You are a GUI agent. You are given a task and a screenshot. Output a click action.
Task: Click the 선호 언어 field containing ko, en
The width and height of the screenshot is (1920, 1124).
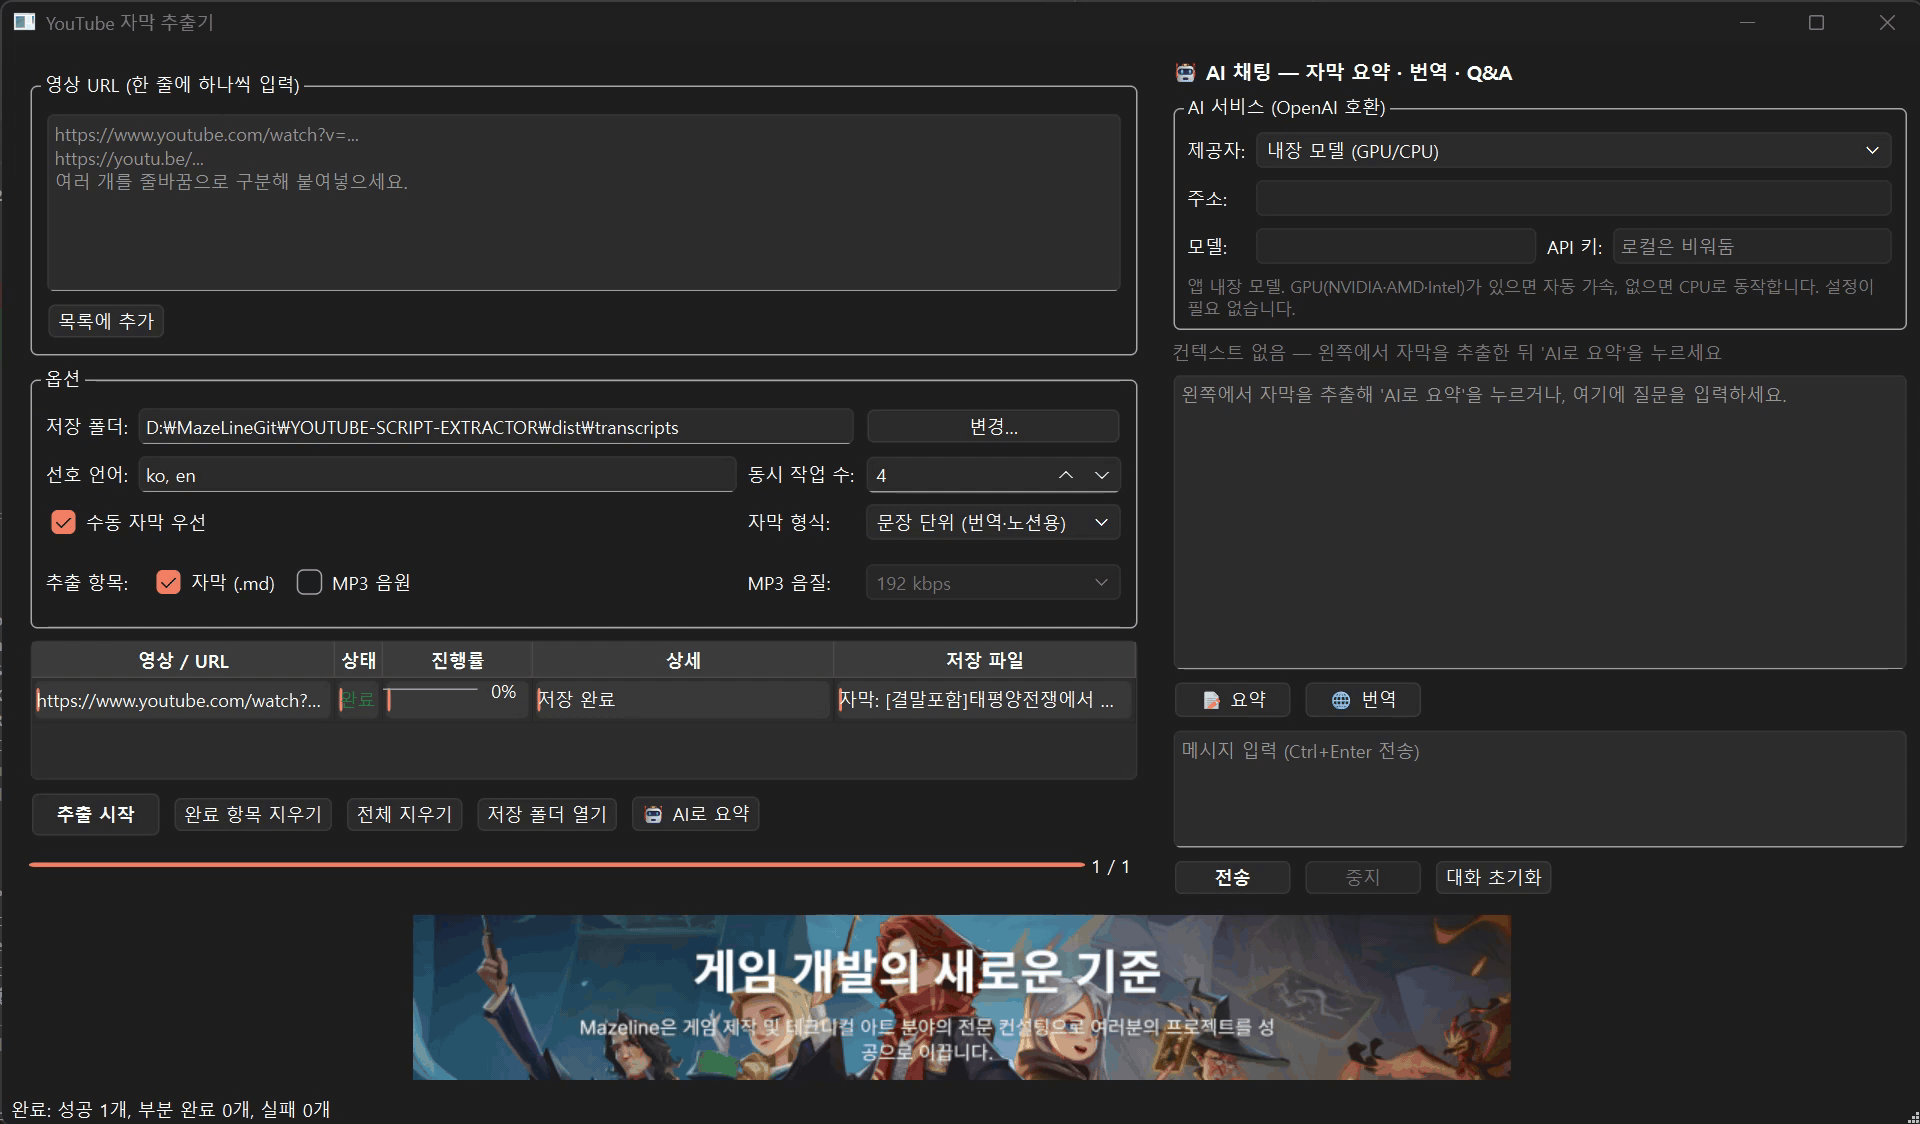[437, 475]
